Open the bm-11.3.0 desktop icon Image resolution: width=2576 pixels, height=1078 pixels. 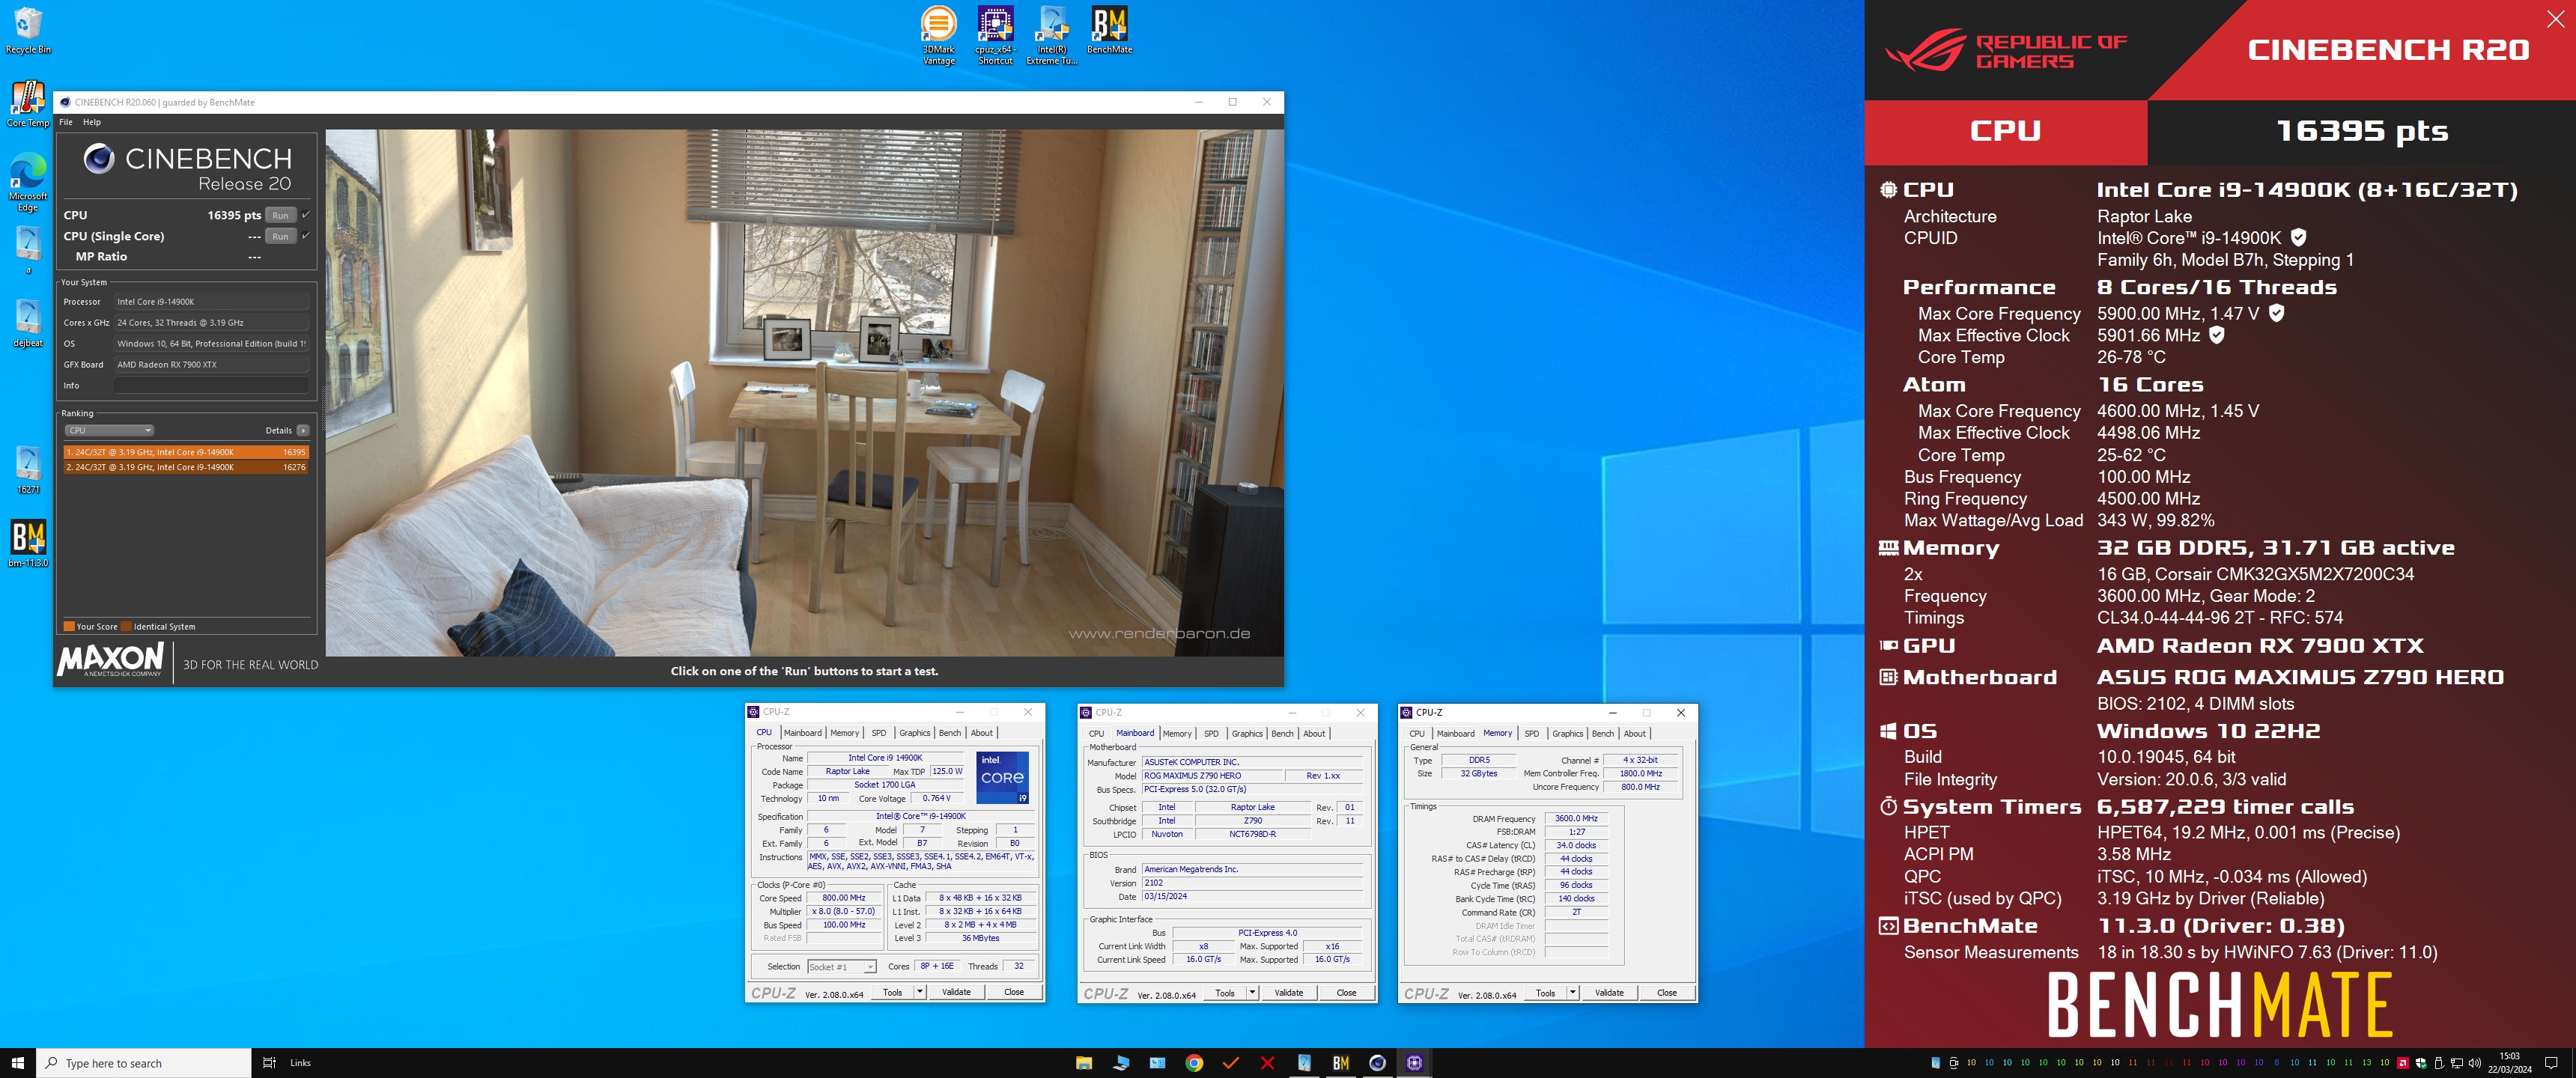click(x=28, y=543)
